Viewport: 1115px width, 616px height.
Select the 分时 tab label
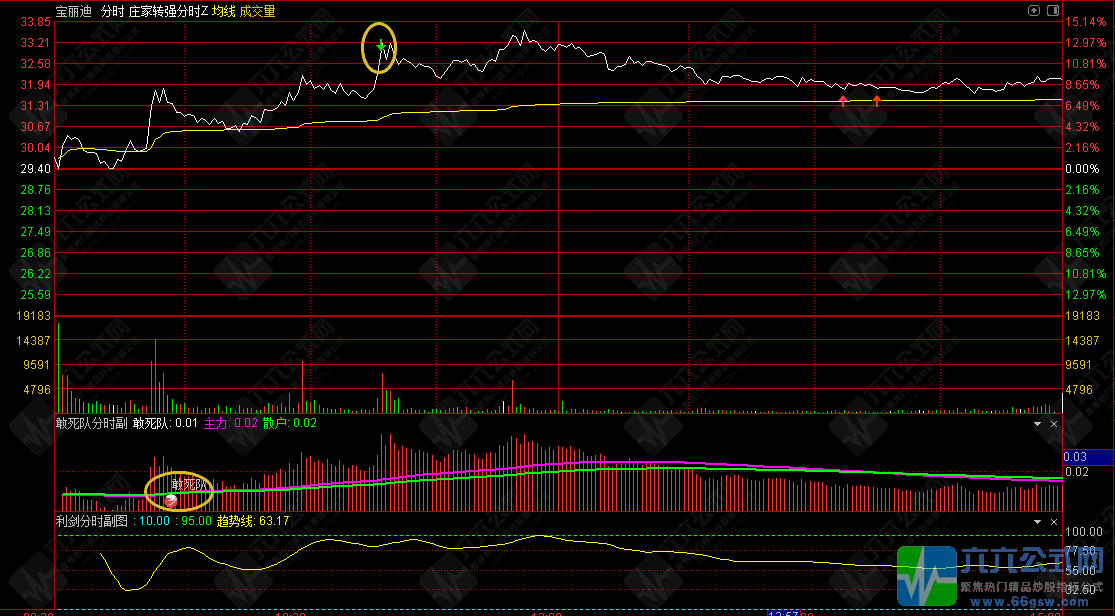111,12
